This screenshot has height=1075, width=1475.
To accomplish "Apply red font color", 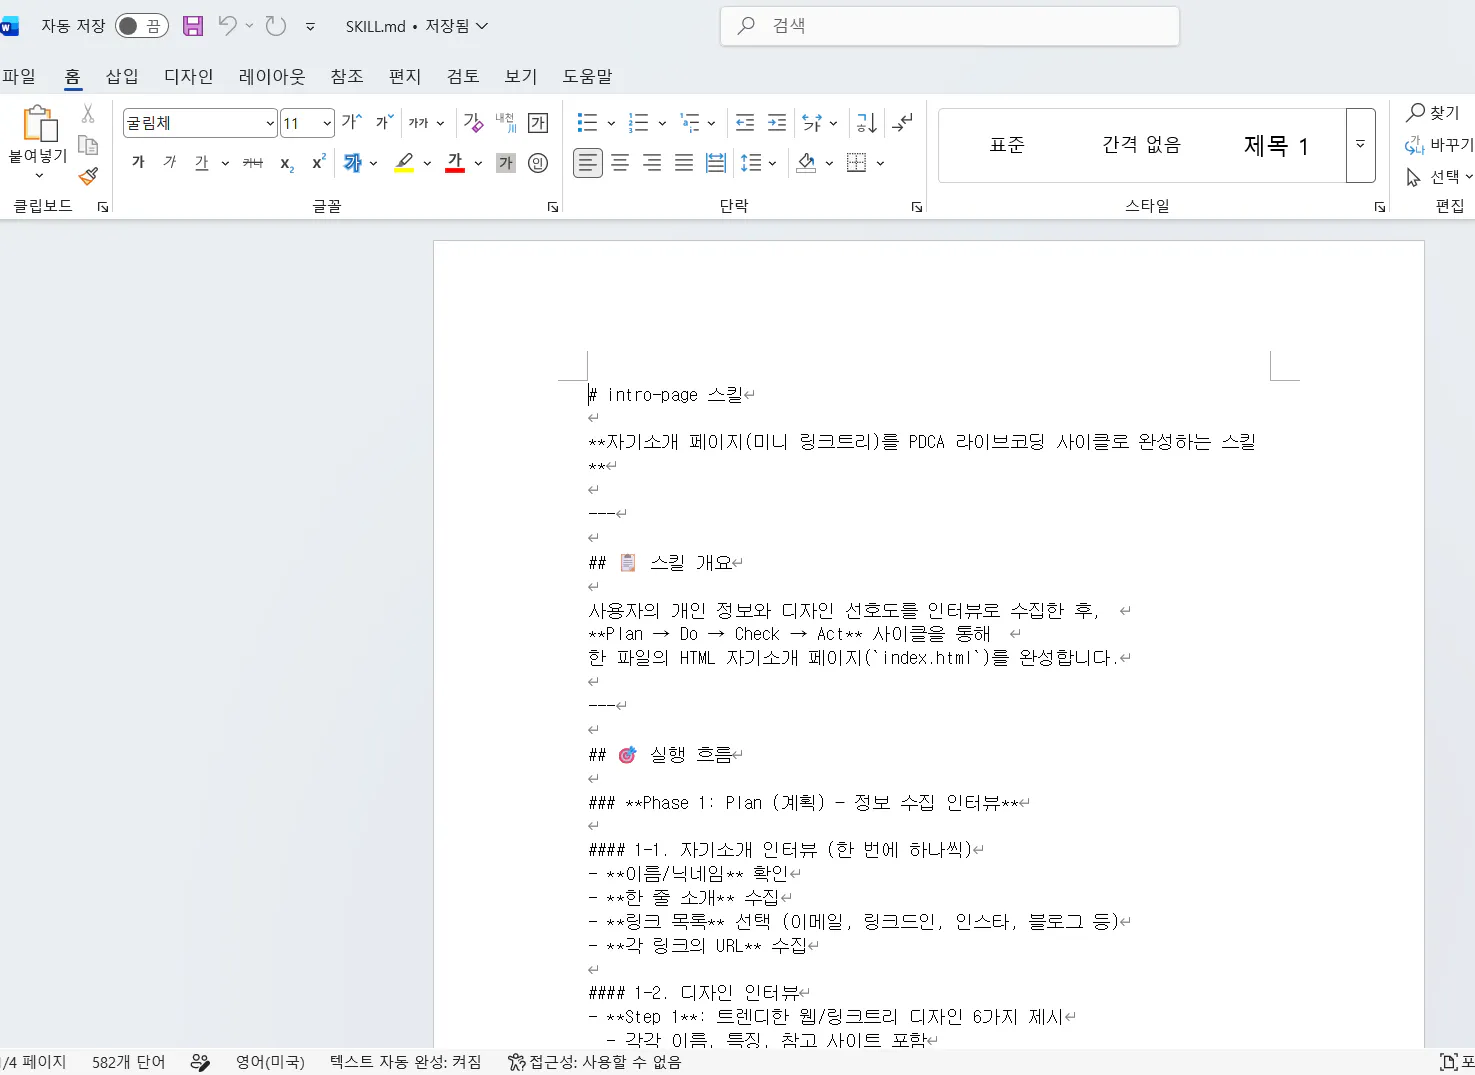I will click(455, 163).
